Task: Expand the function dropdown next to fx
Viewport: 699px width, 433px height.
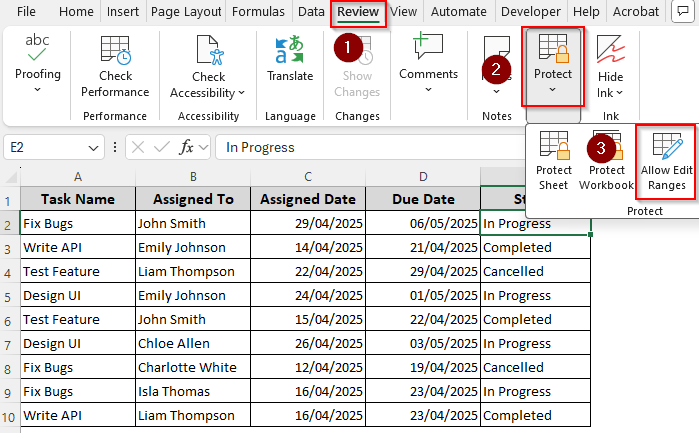Action: [203, 147]
